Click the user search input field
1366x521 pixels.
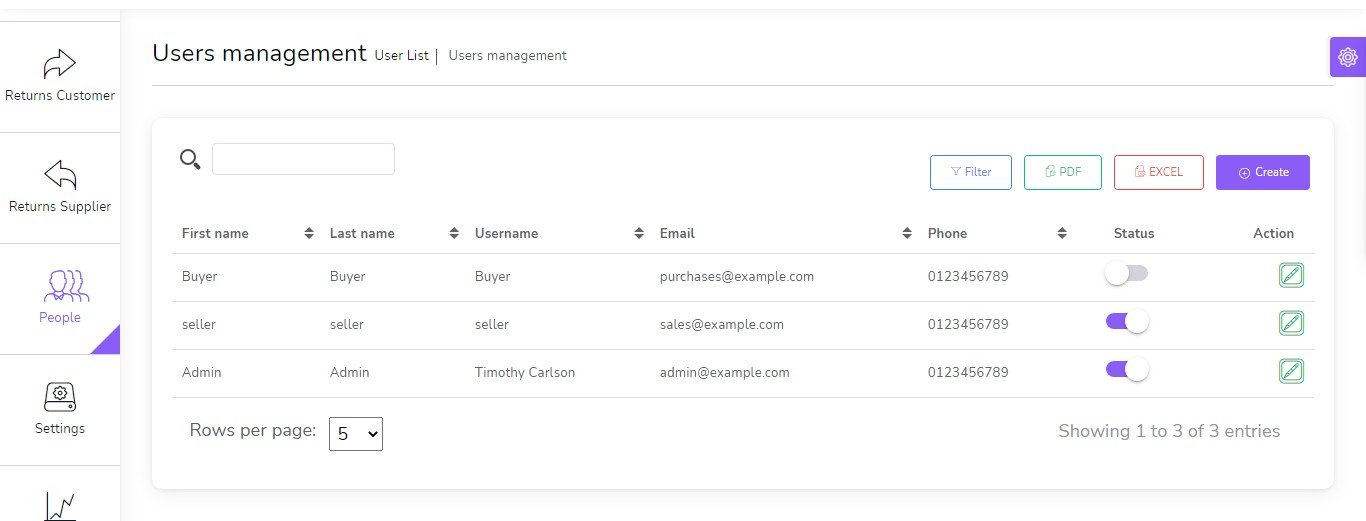pyautogui.click(x=303, y=159)
